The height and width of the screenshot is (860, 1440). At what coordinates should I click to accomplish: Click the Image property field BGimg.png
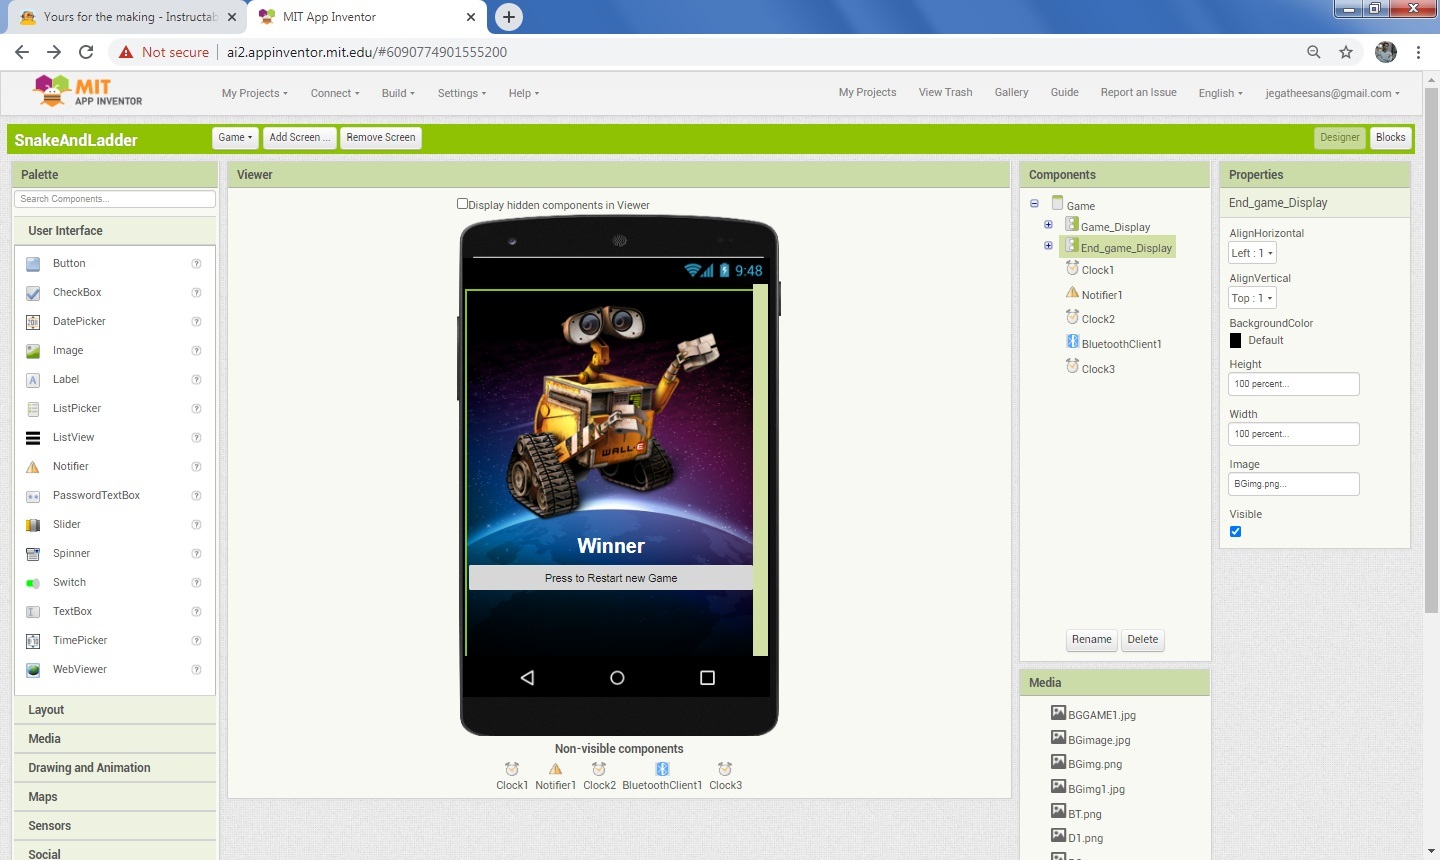coord(1293,484)
